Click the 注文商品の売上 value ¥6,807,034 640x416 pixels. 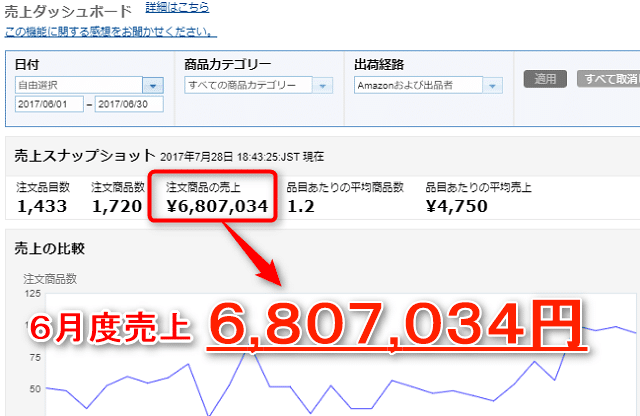click(x=216, y=207)
